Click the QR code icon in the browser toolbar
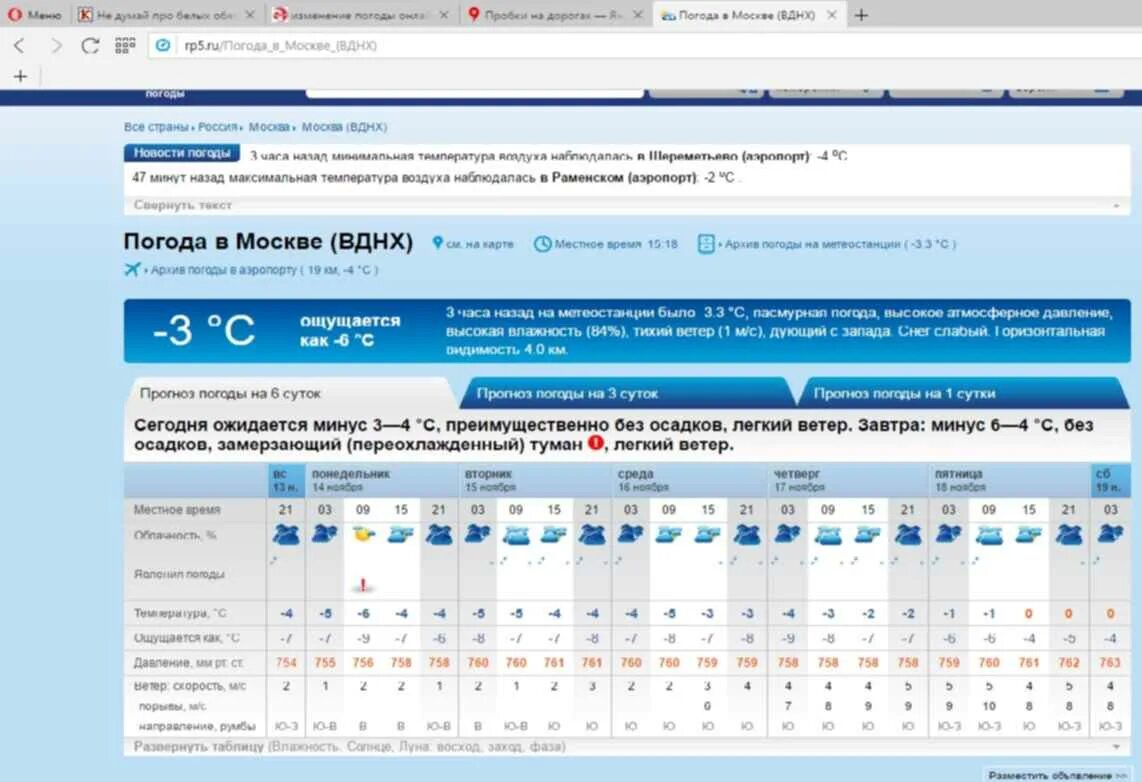The image size is (1142, 782). pyautogui.click(x=123, y=46)
